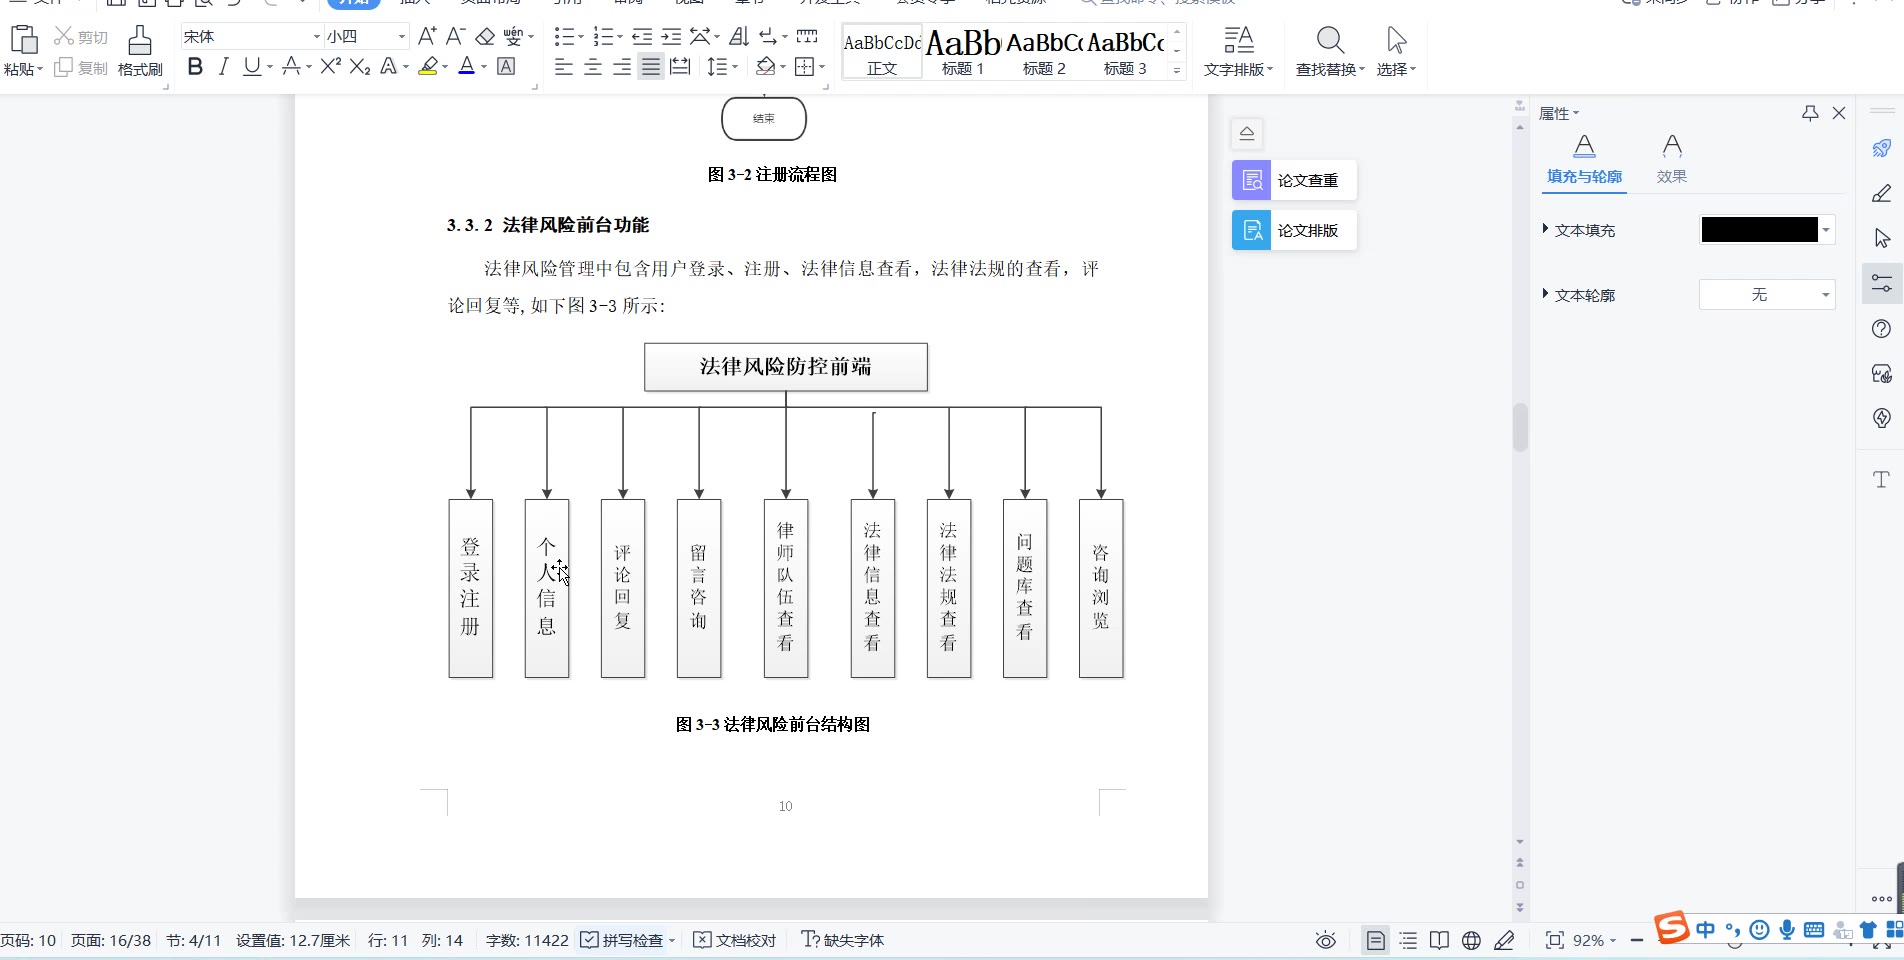Apply character border icon

(507, 66)
